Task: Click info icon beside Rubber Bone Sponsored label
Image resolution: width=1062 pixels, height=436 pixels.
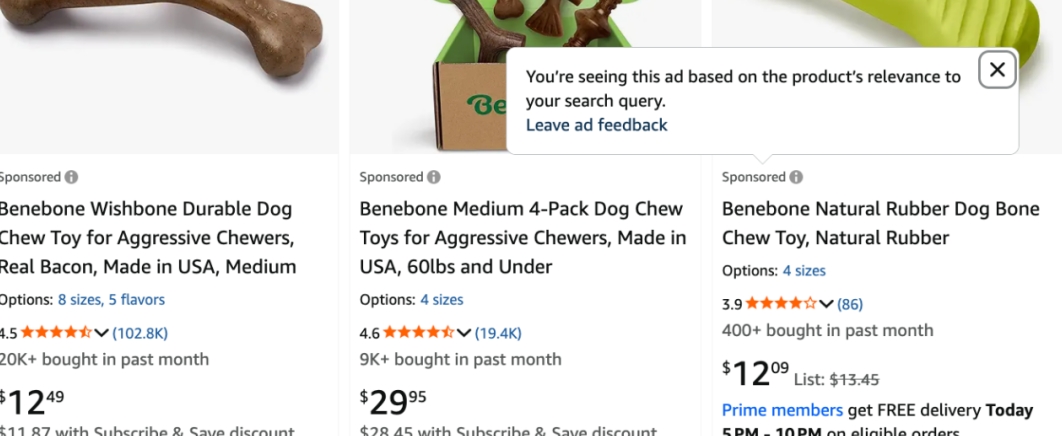Action: 795,177
